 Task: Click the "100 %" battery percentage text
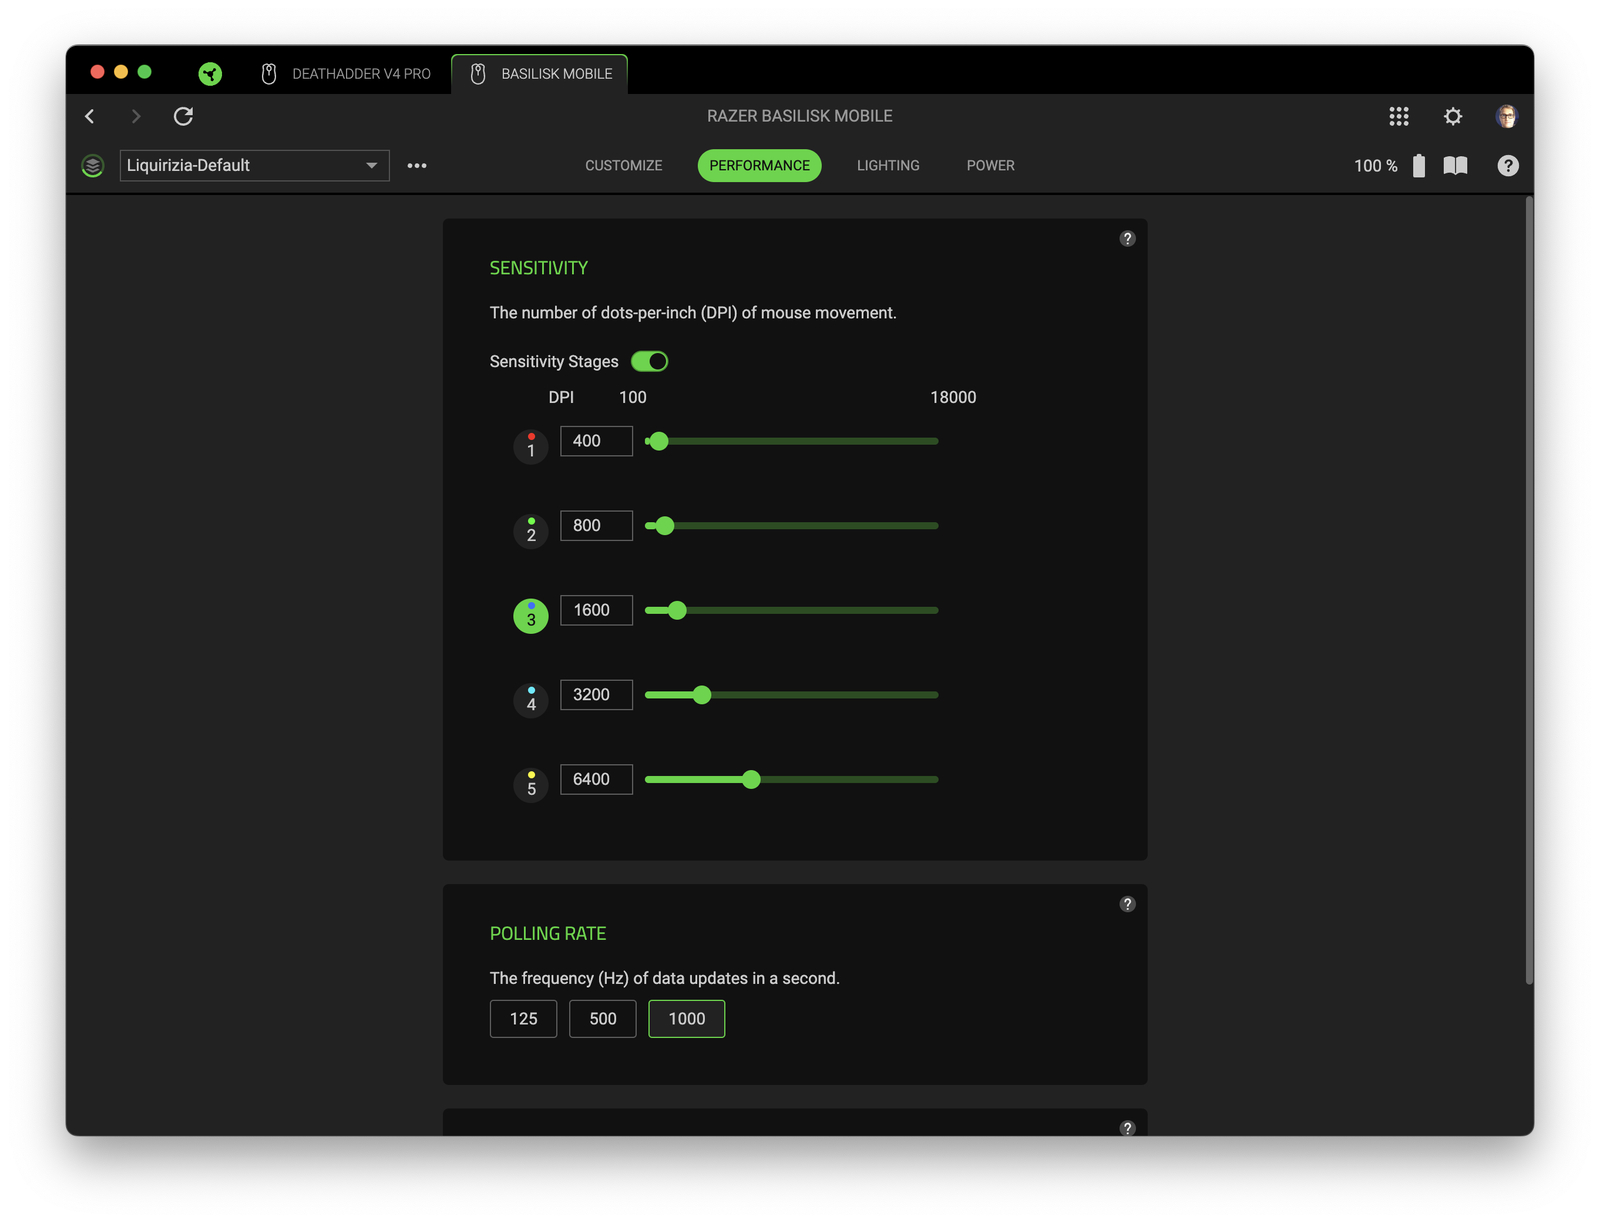[1376, 166]
